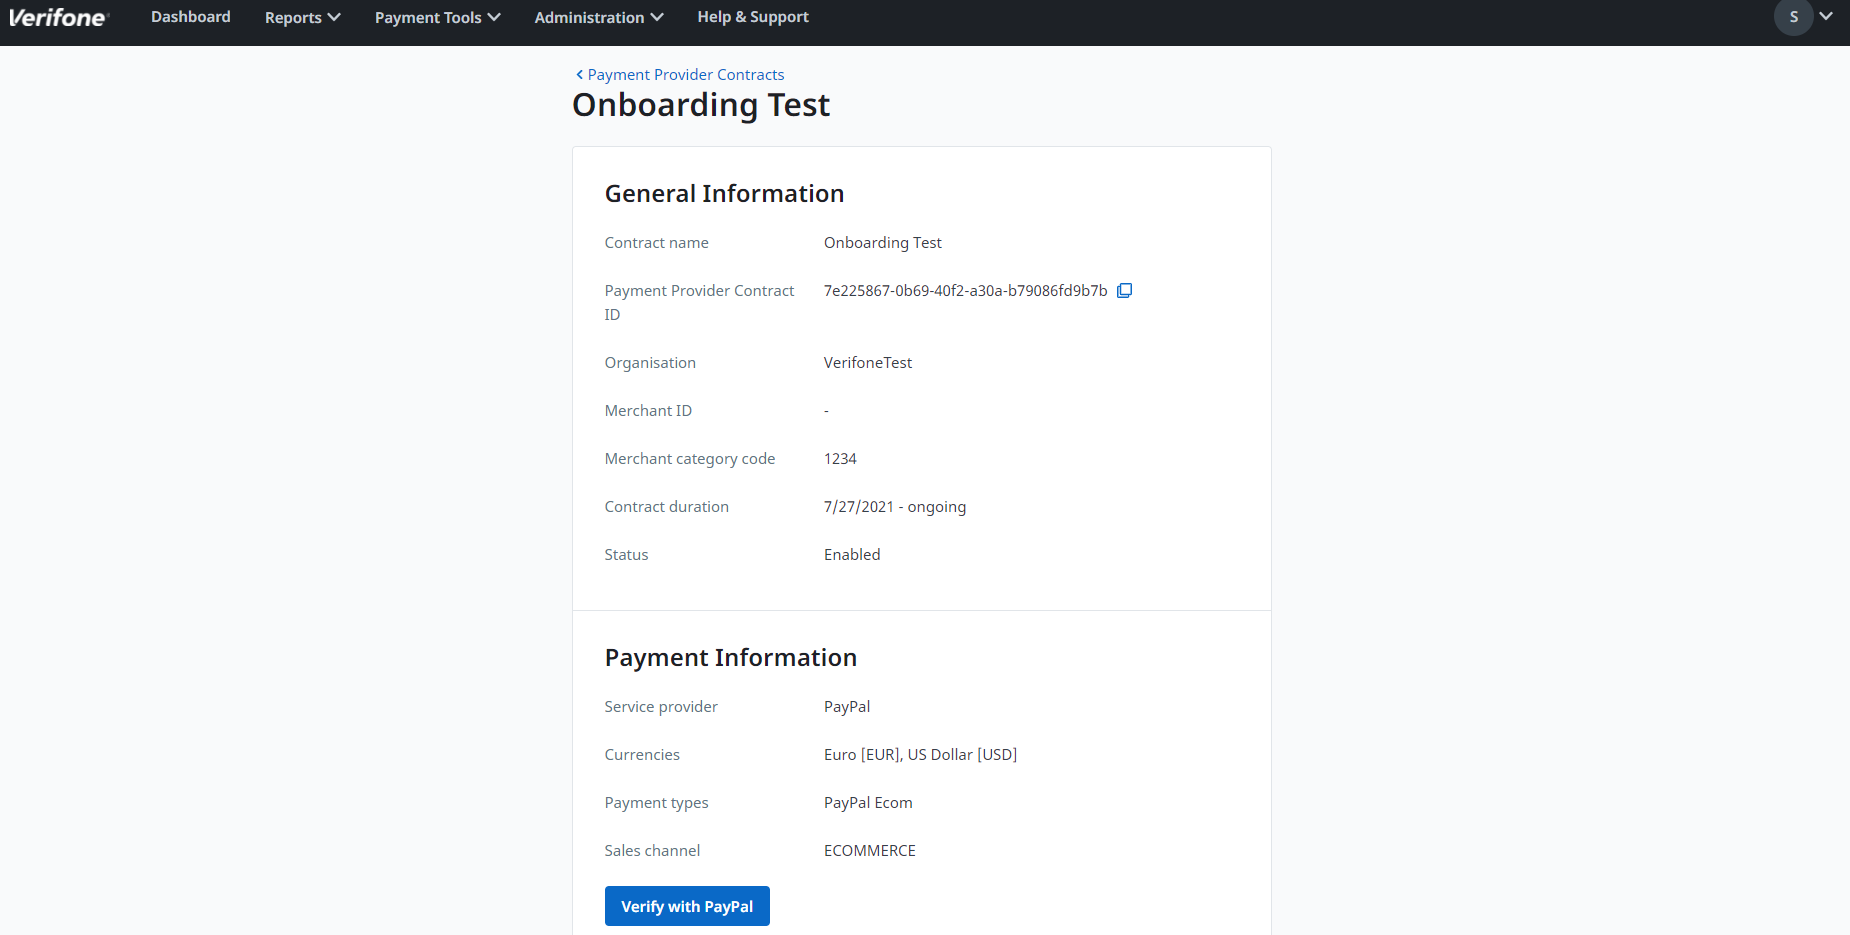
Task: Select the PayPal Ecom payment type
Action: click(868, 803)
